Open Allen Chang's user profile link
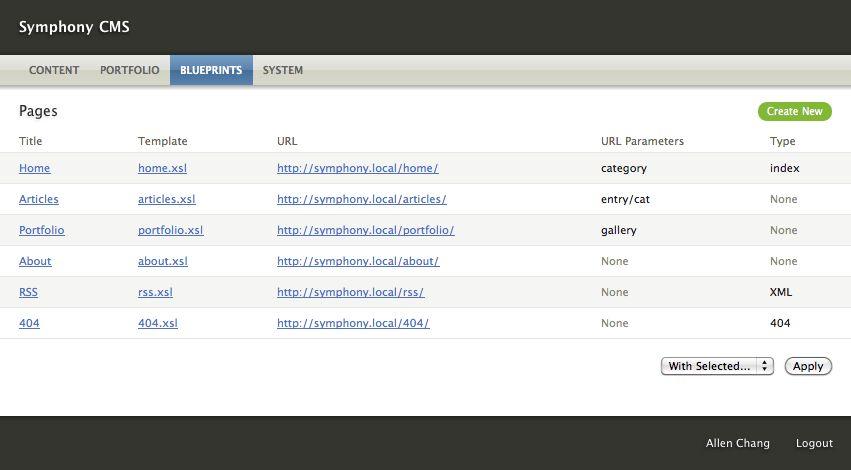The height and width of the screenshot is (470, 851). pos(738,443)
